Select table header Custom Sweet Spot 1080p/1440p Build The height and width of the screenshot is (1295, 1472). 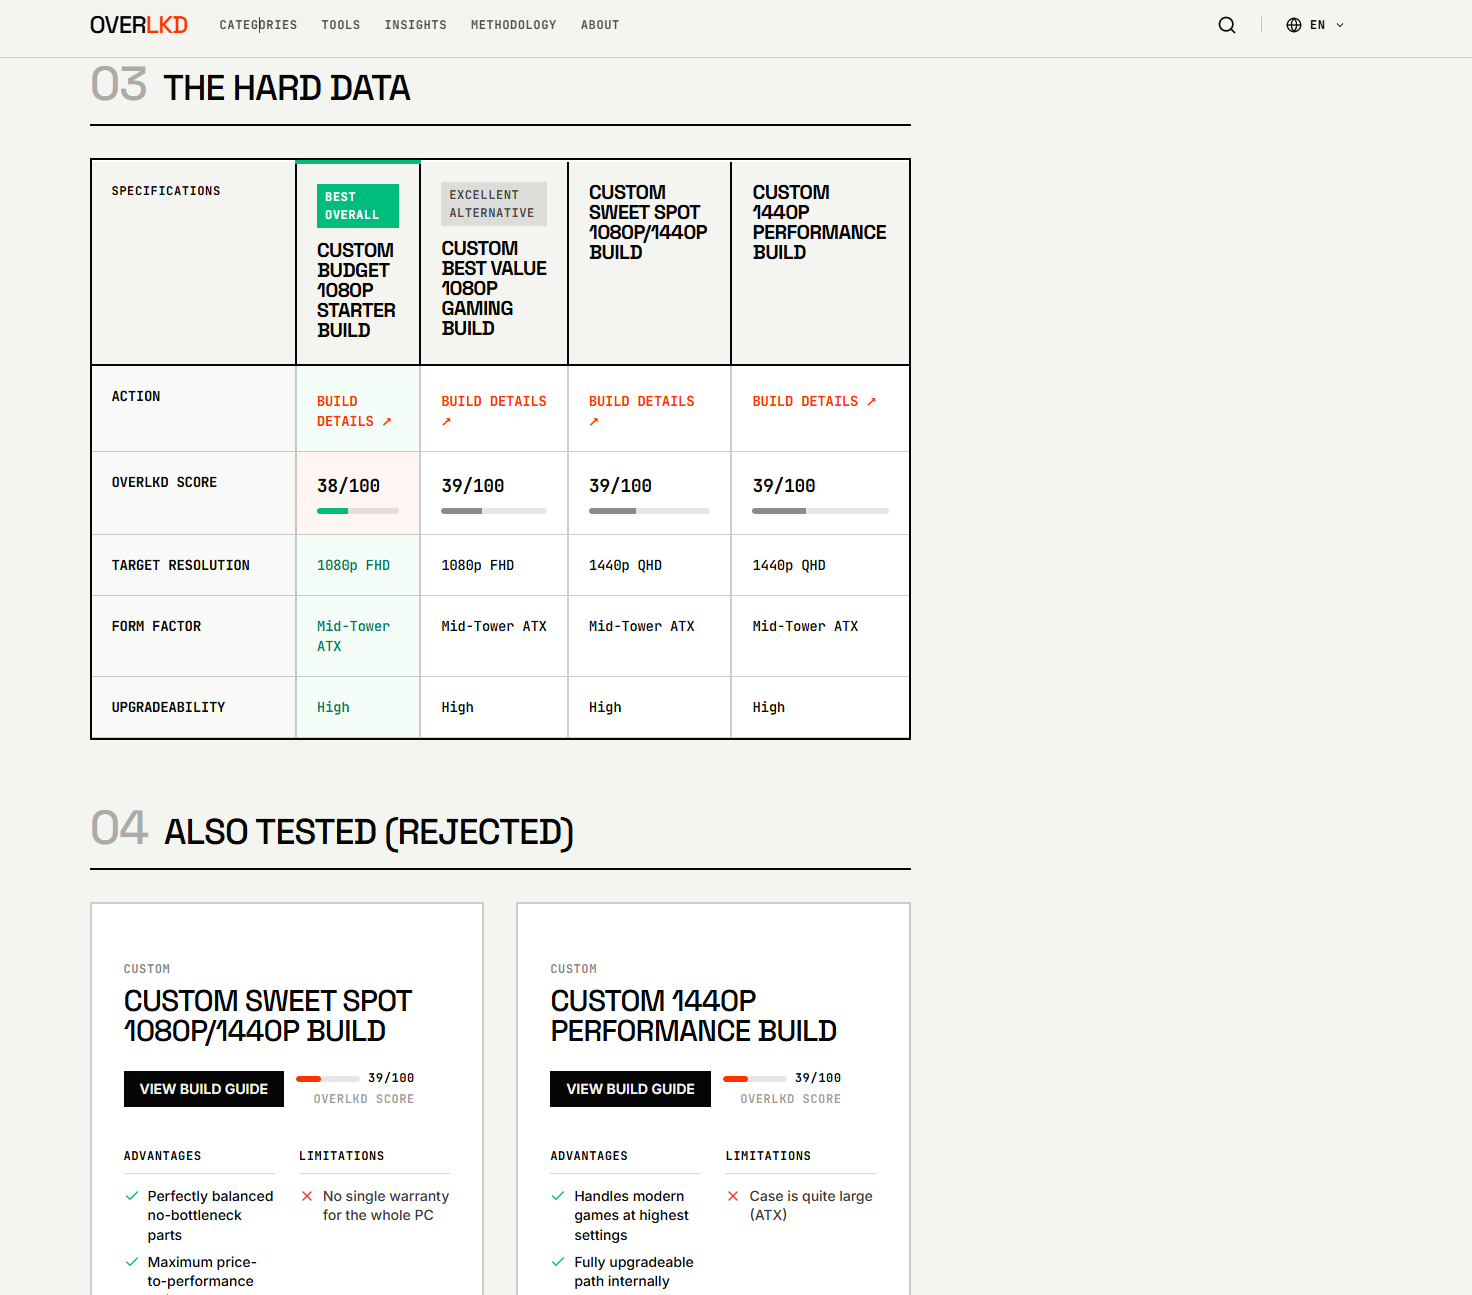point(648,222)
